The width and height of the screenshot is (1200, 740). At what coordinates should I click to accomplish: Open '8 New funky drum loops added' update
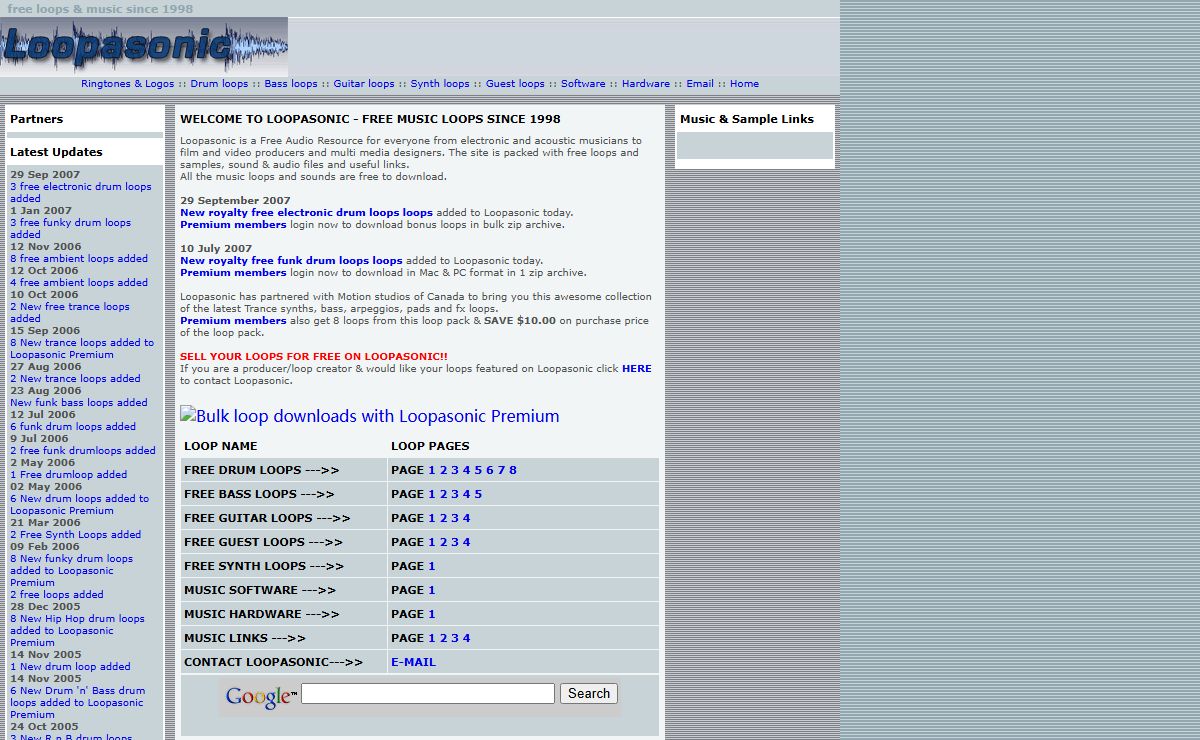[71, 571]
